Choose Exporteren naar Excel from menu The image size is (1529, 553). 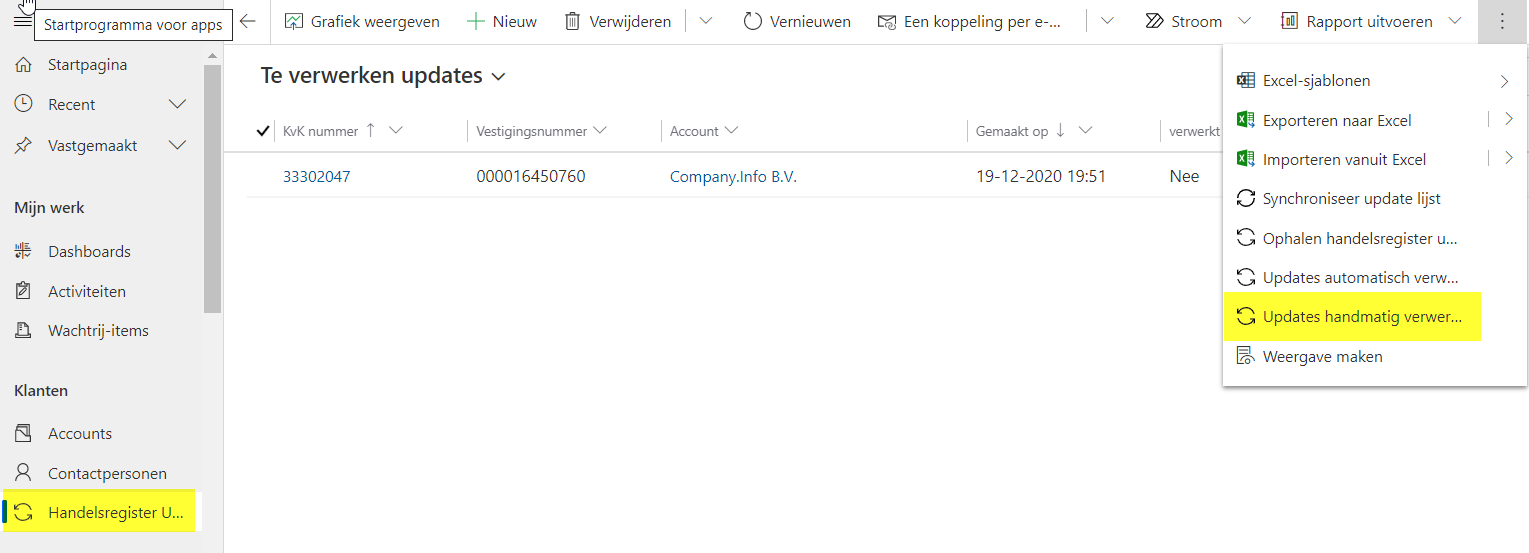1336,120
